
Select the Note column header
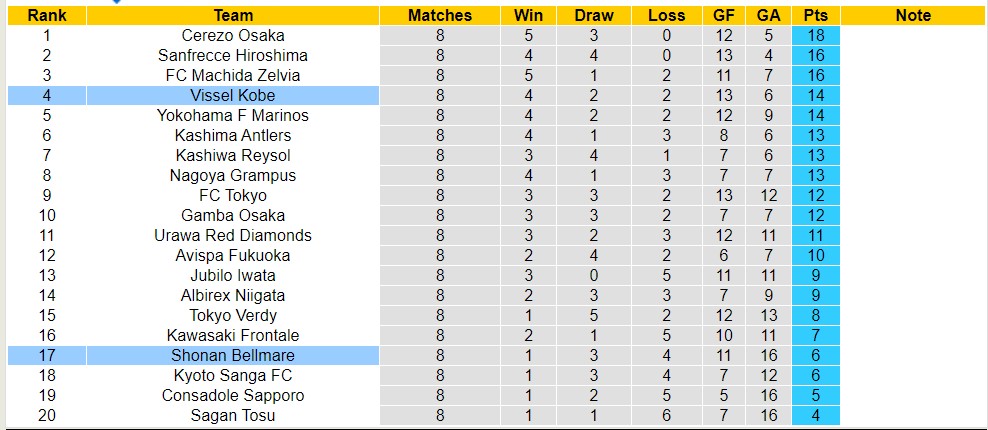coord(913,15)
